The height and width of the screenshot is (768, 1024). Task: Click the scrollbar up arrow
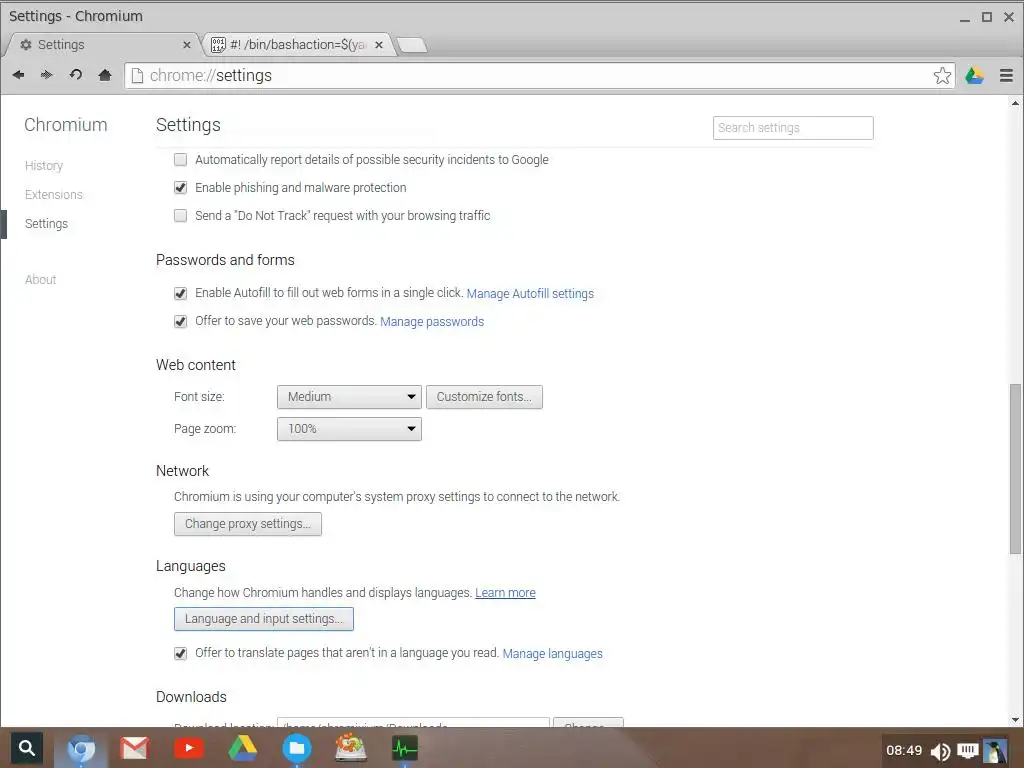(1015, 103)
